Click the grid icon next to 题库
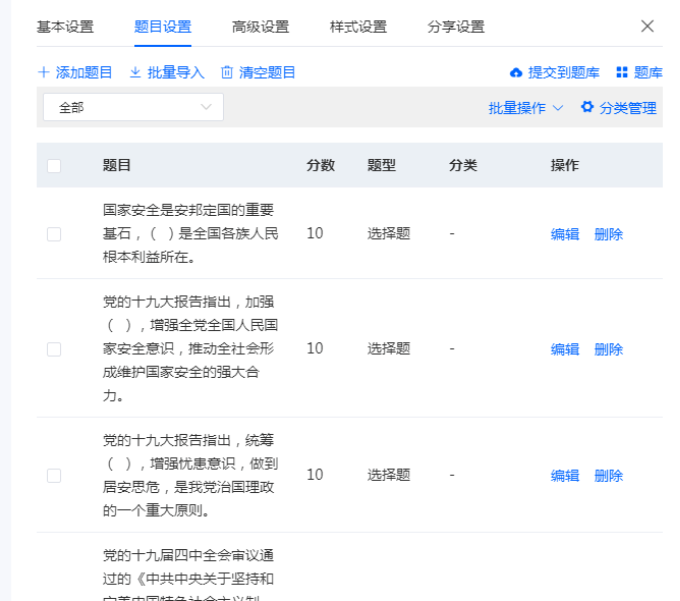 pos(622,72)
